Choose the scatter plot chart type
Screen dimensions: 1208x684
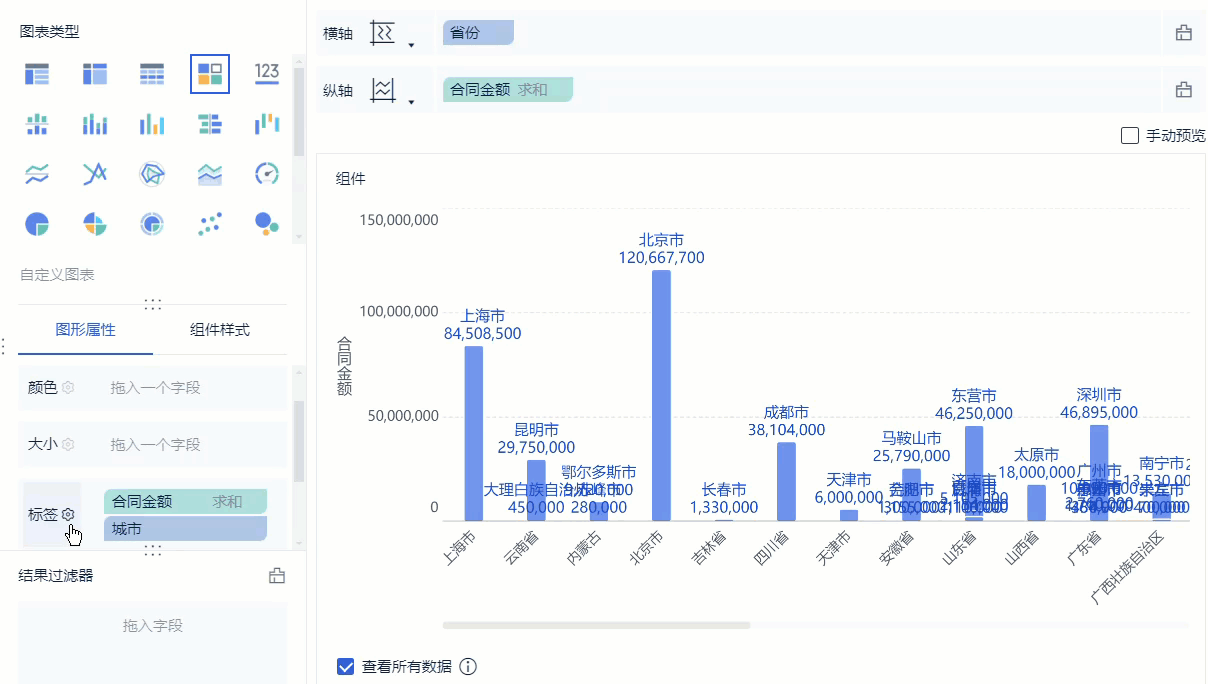pyautogui.click(x=209, y=223)
